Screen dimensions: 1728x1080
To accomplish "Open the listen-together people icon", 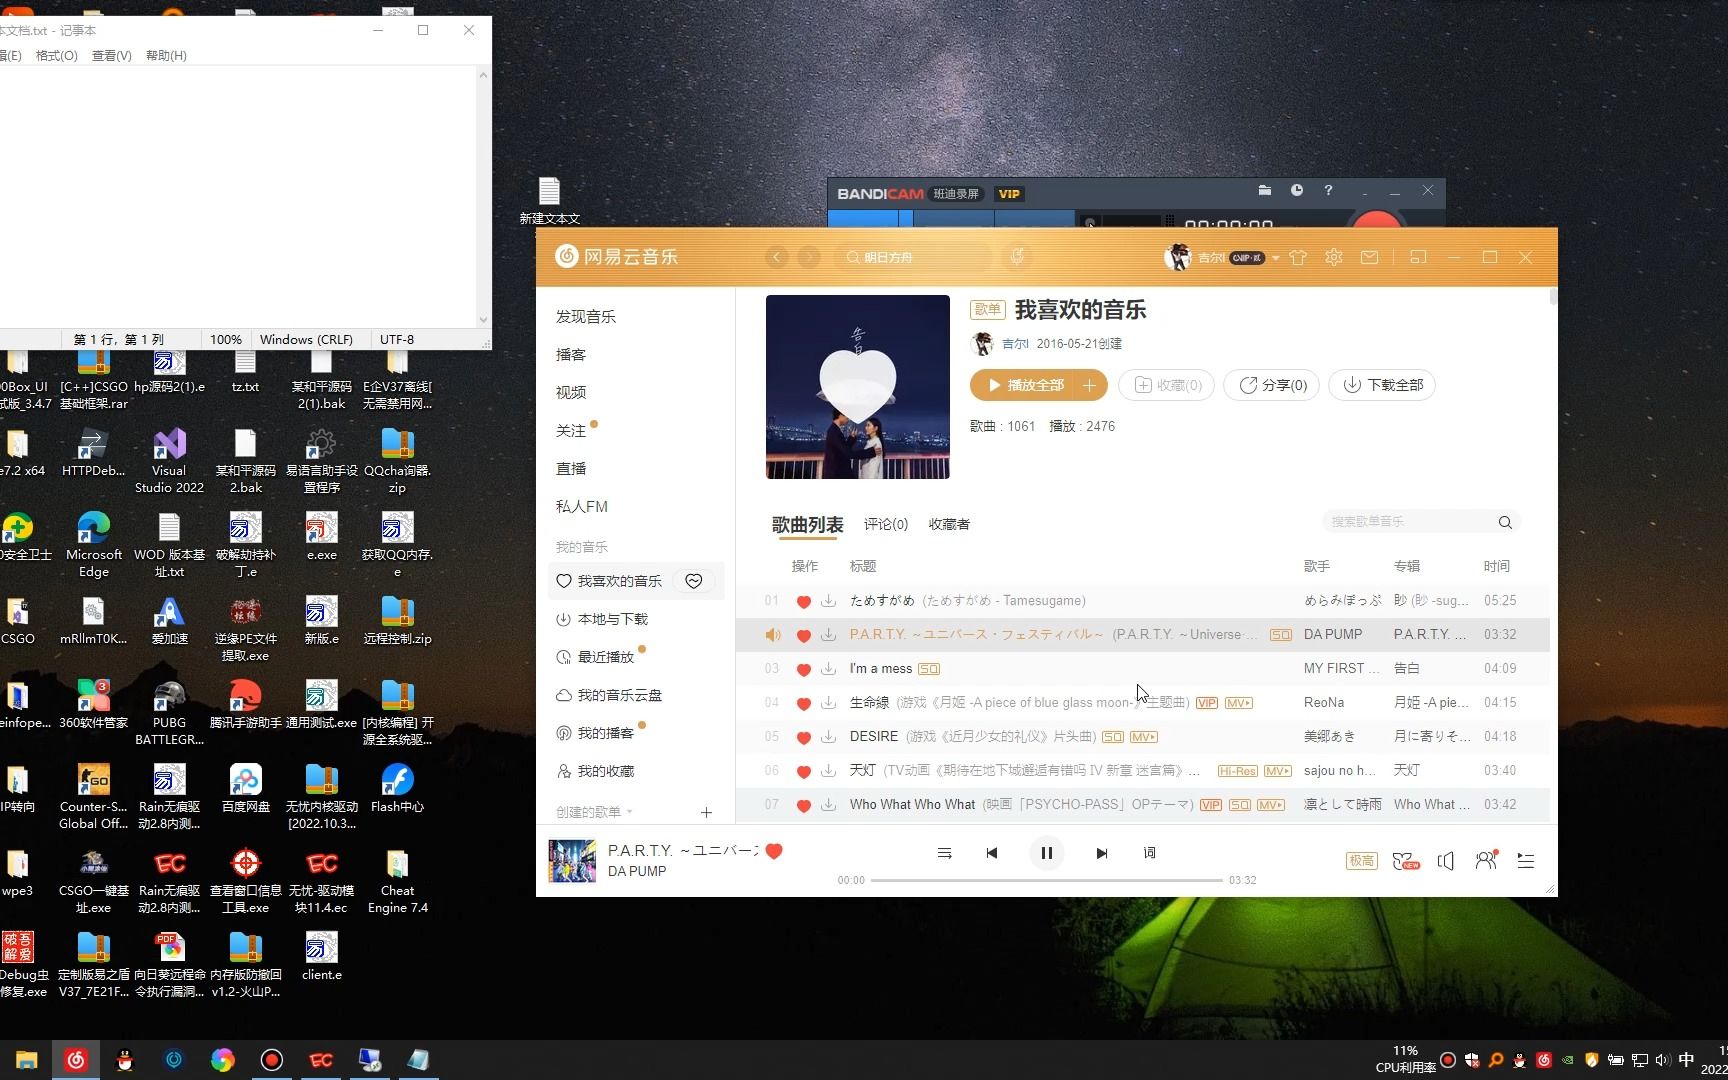I will pyautogui.click(x=1486, y=860).
